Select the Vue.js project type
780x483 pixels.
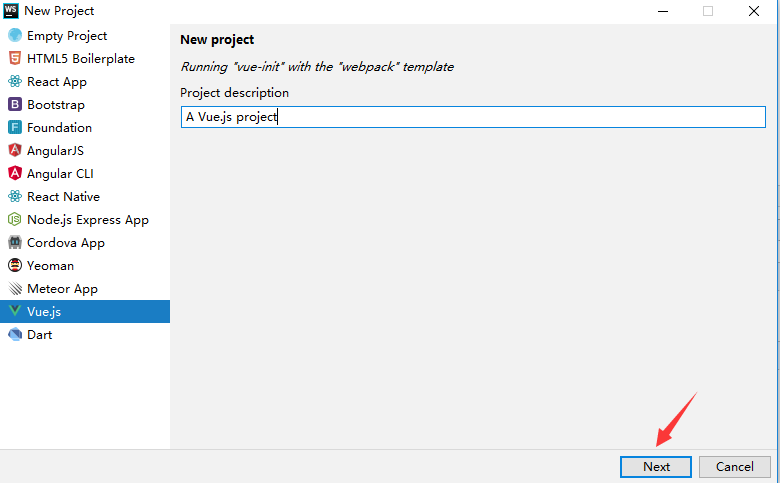(44, 312)
